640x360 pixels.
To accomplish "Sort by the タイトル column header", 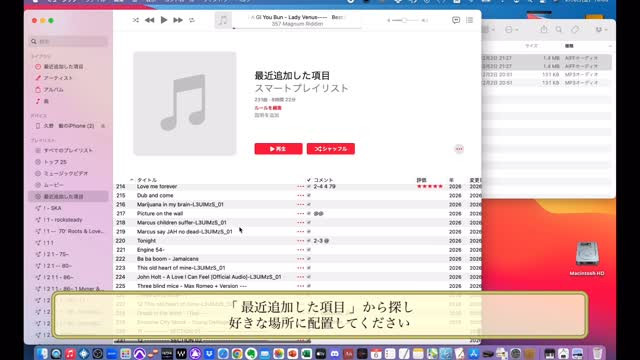I will point(147,180).
